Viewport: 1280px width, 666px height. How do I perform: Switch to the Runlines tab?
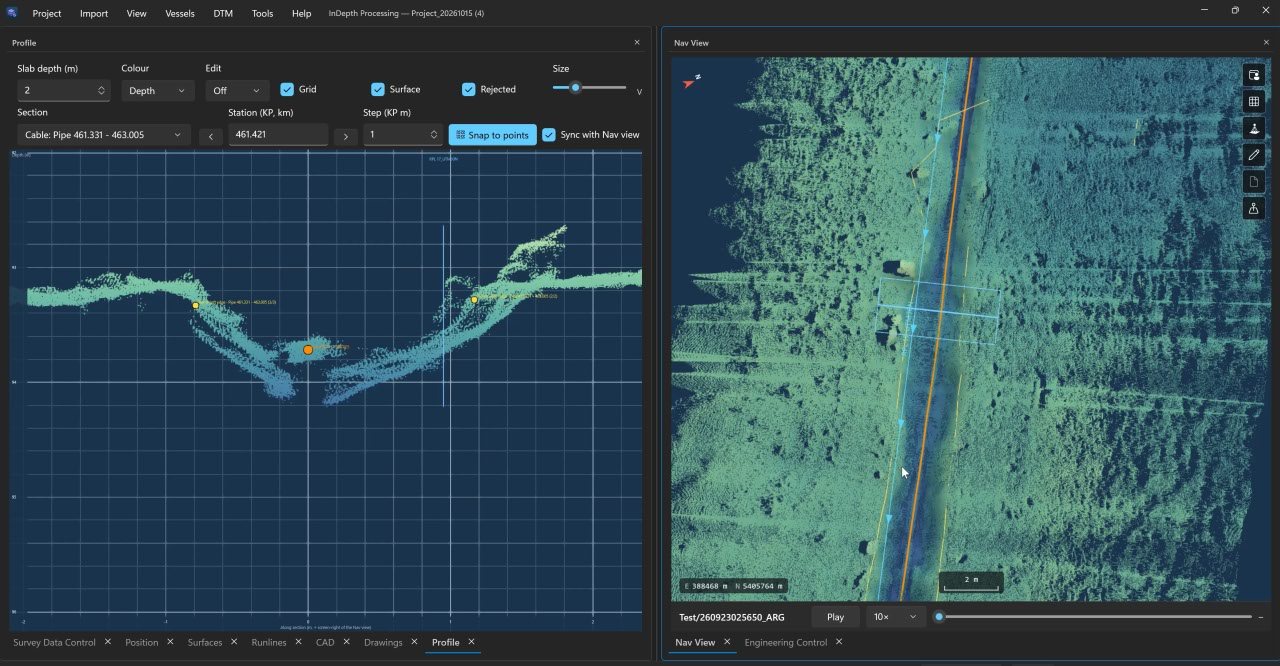(x=269, y=642)
